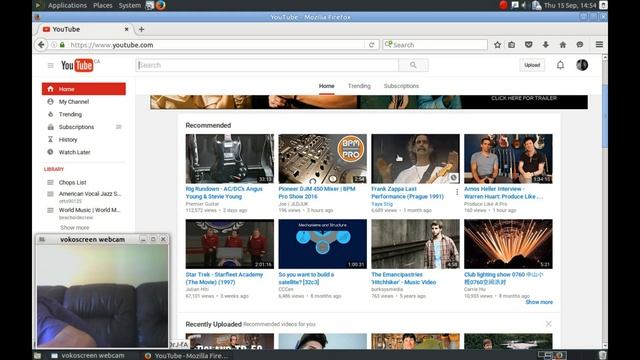The image size is (640, 360).
Task: Open Club lighting show thumbnail
Action: (x=508, y=244)
